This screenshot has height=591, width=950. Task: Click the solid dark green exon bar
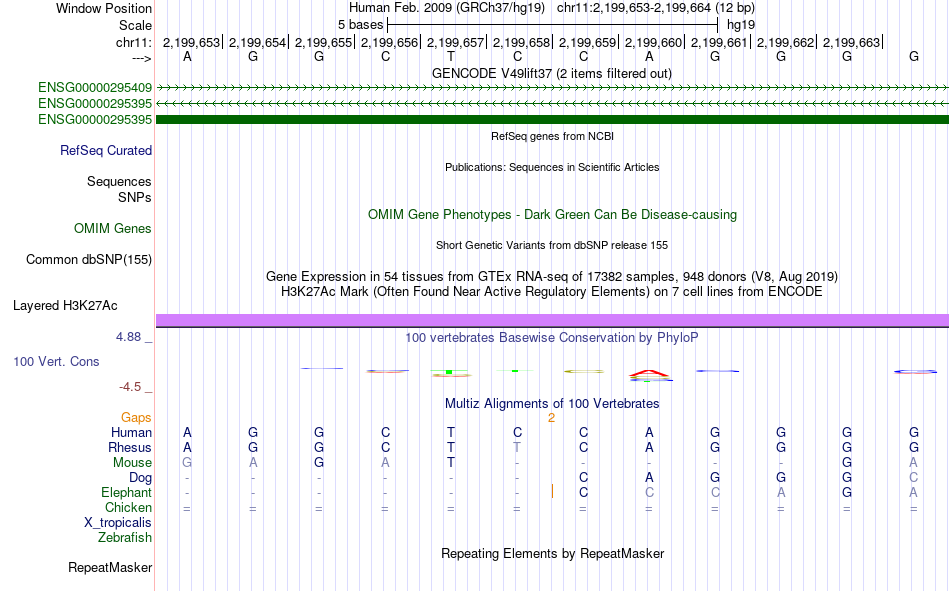553,119
